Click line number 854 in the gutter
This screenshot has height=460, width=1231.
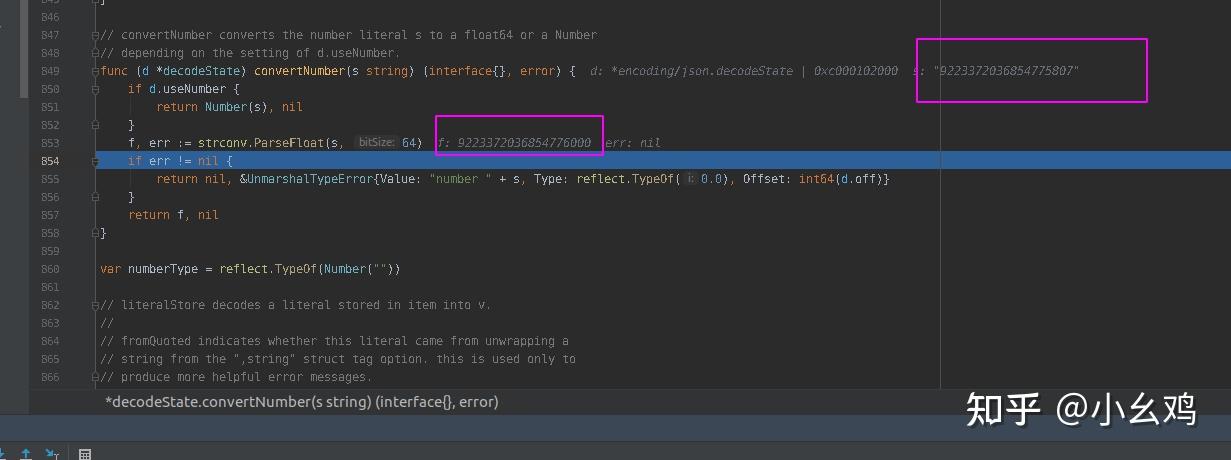coord(49,161)
